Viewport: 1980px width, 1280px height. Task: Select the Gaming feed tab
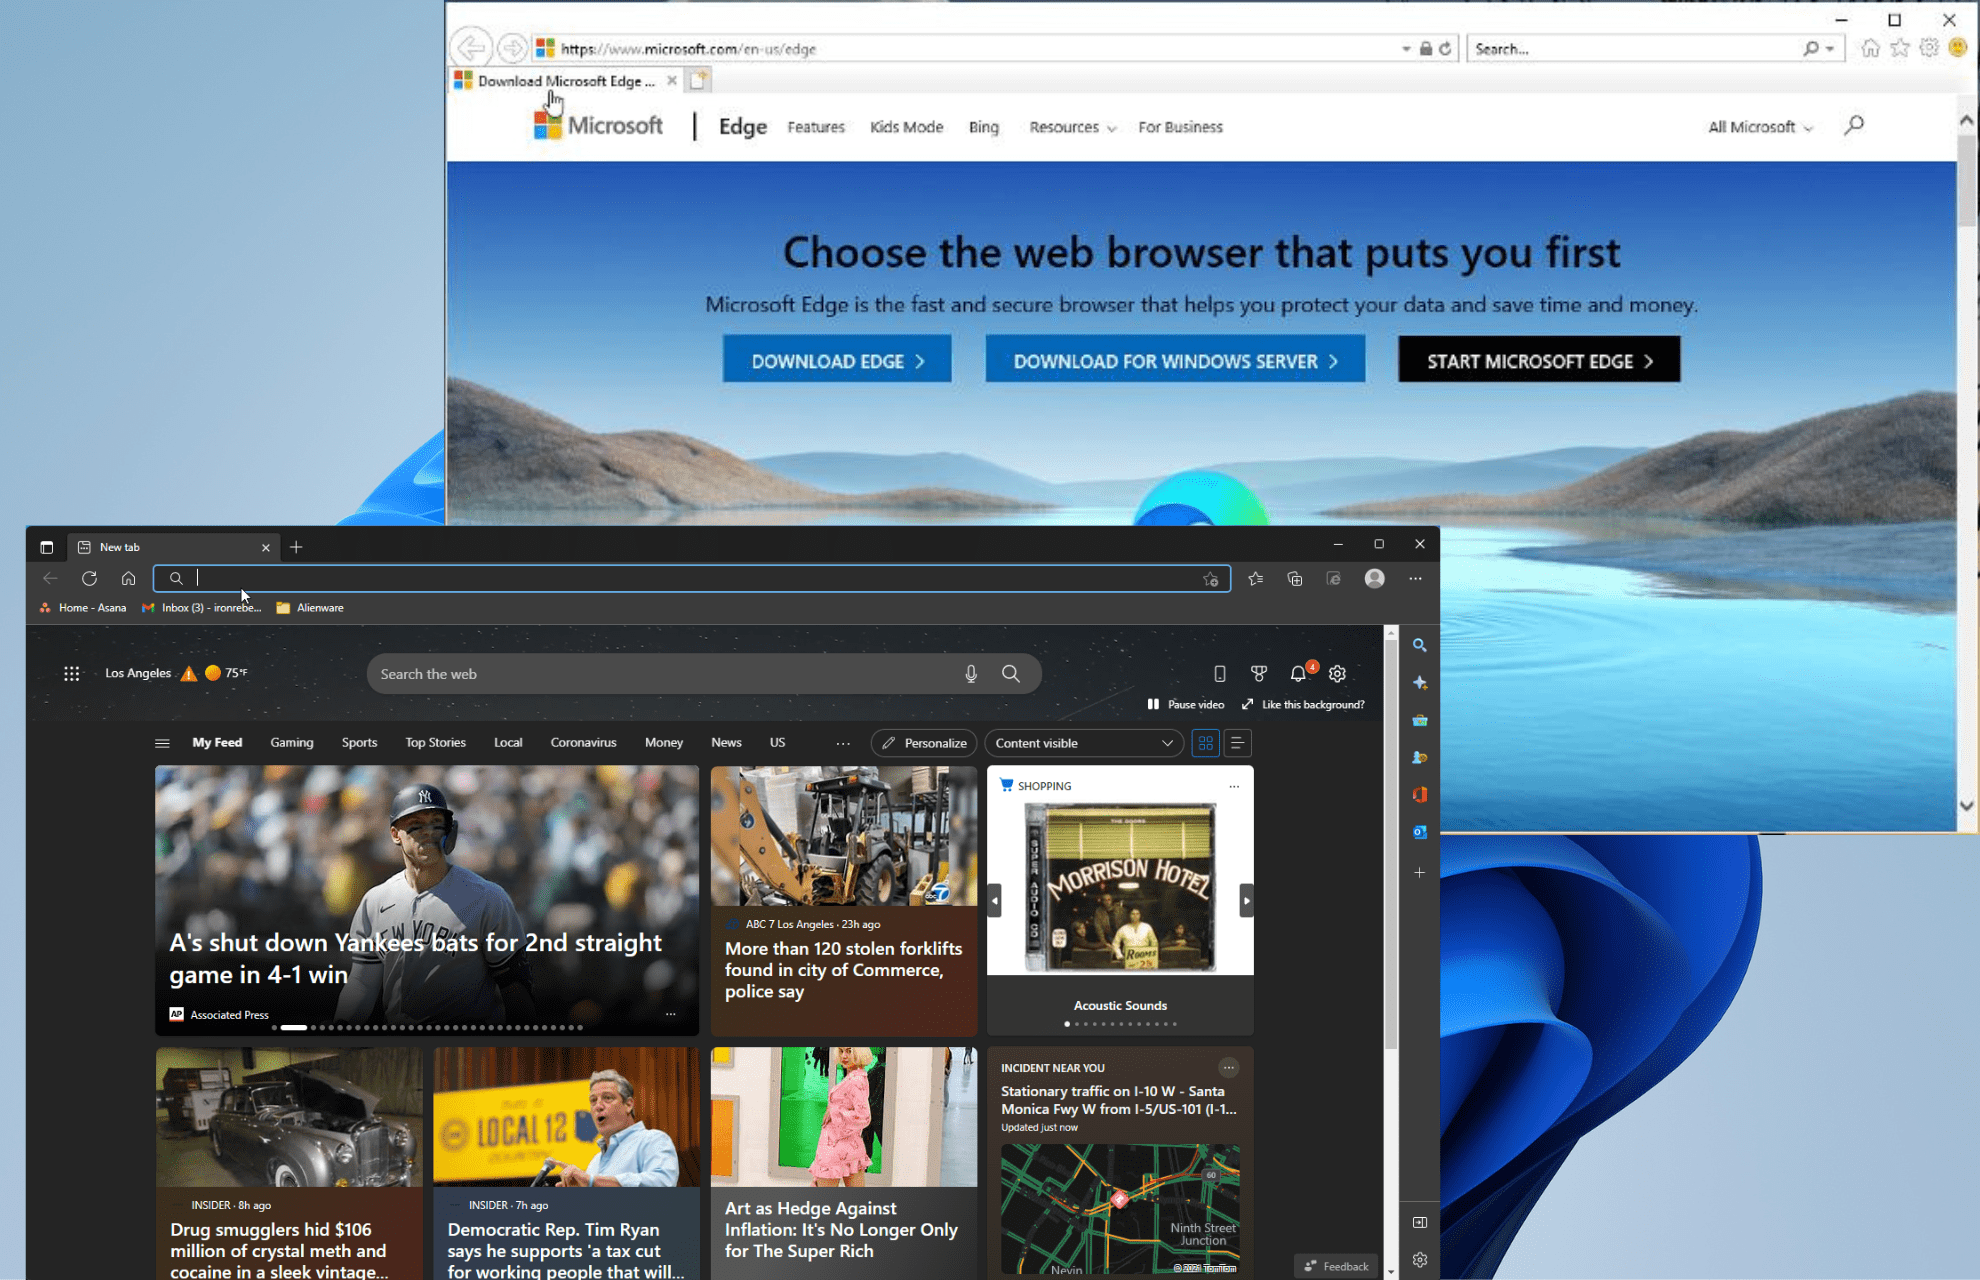[292, 742]
